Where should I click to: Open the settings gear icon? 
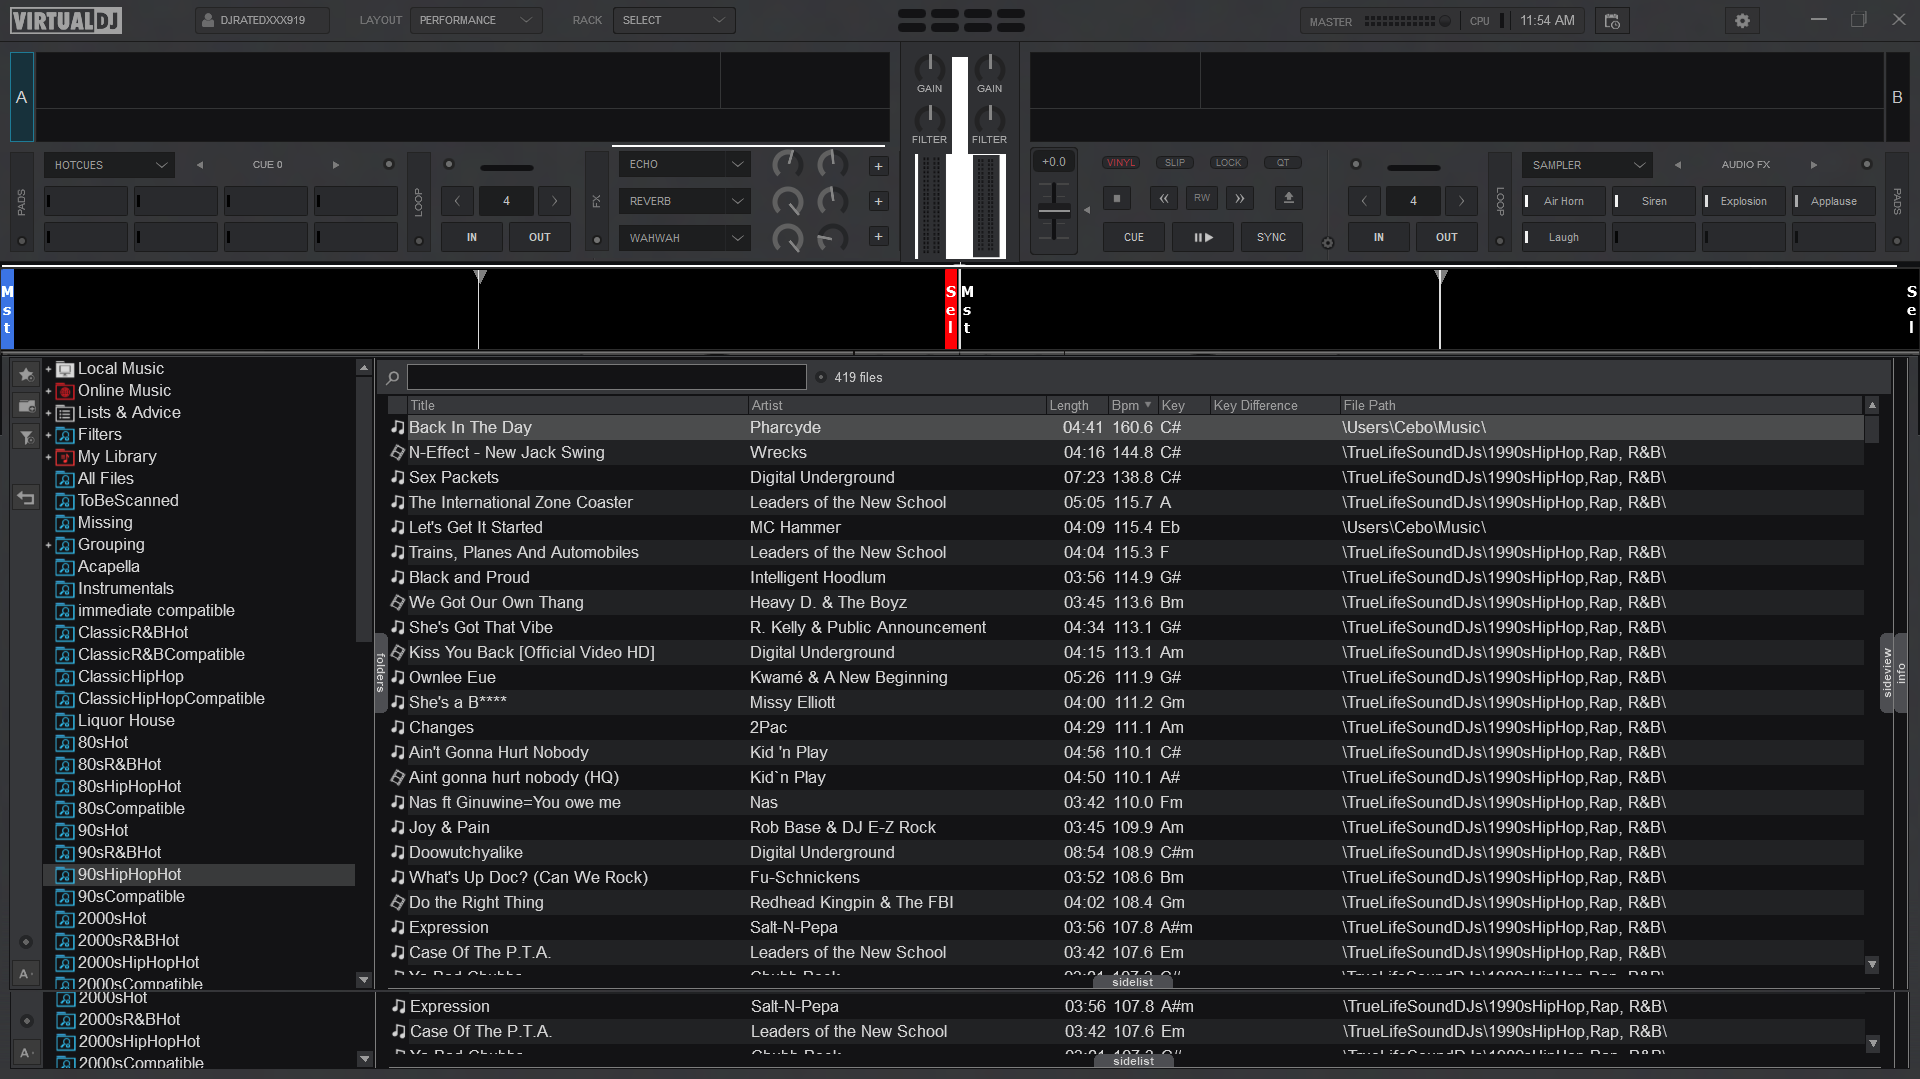[x=1742, y=20]
